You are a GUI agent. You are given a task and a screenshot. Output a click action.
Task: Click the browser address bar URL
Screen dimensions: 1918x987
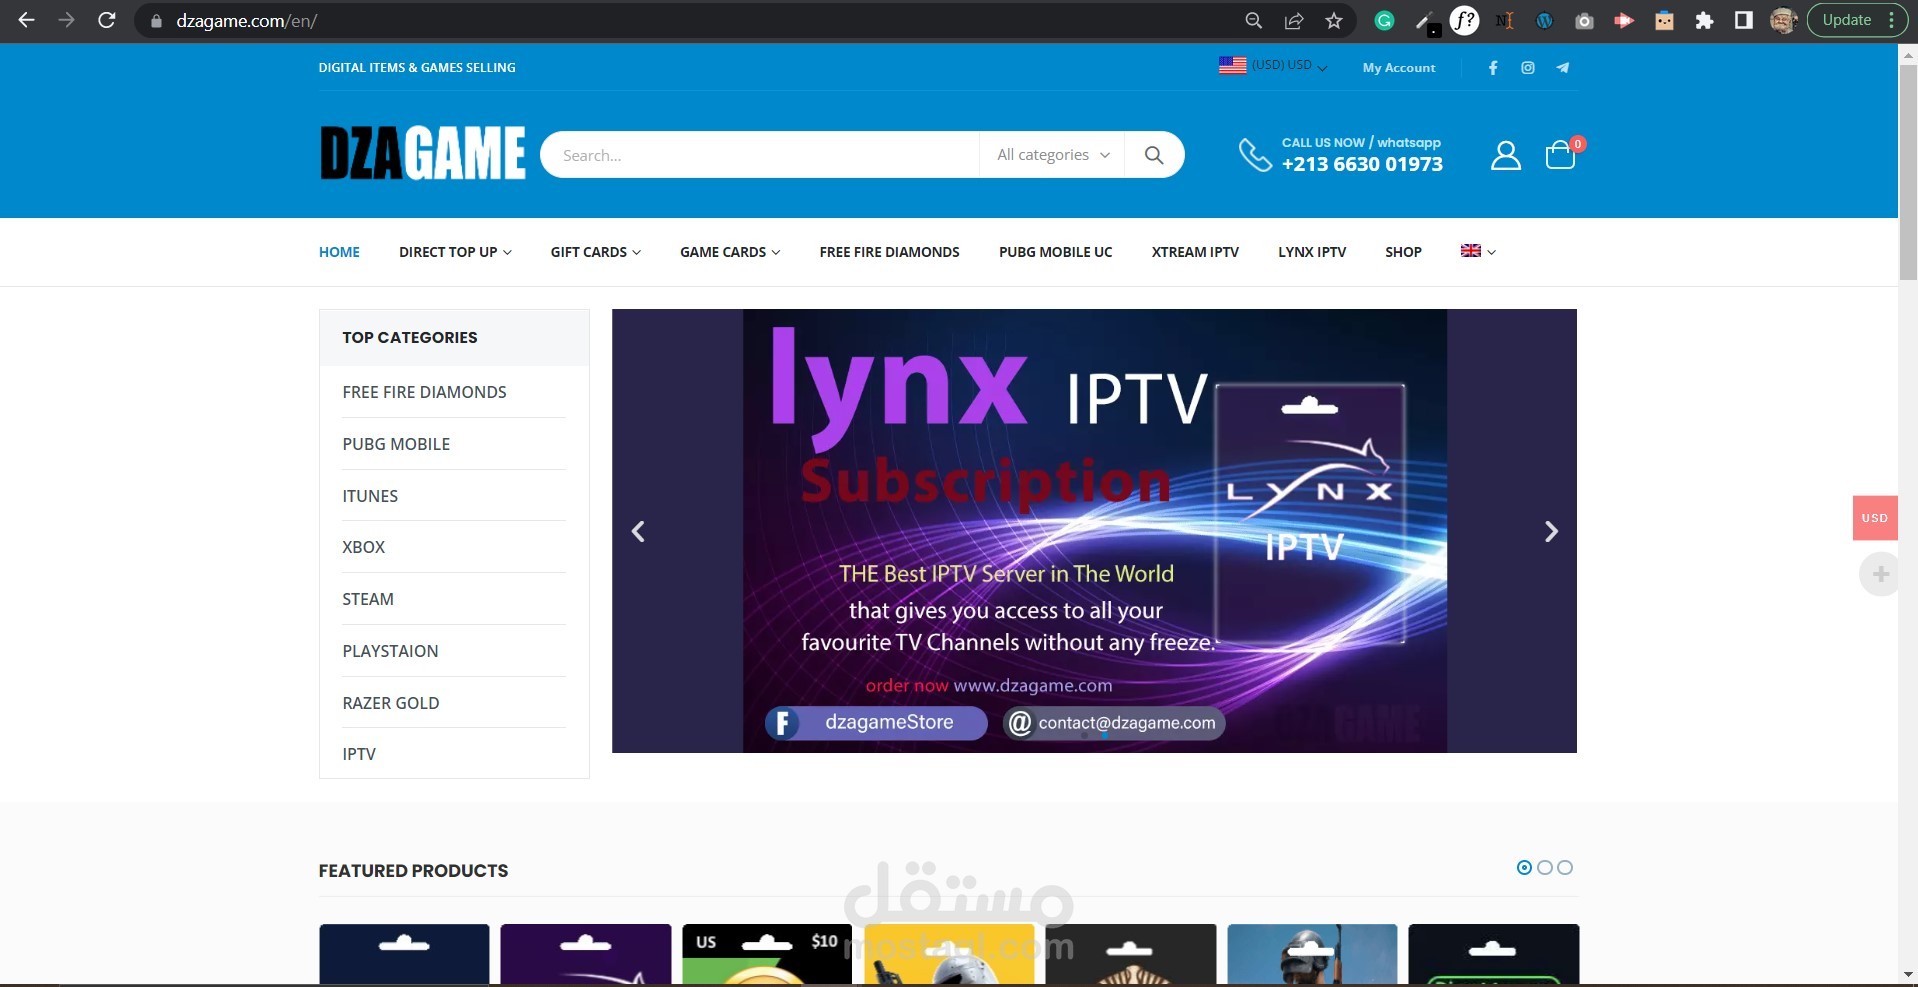[x=247, y=21]
